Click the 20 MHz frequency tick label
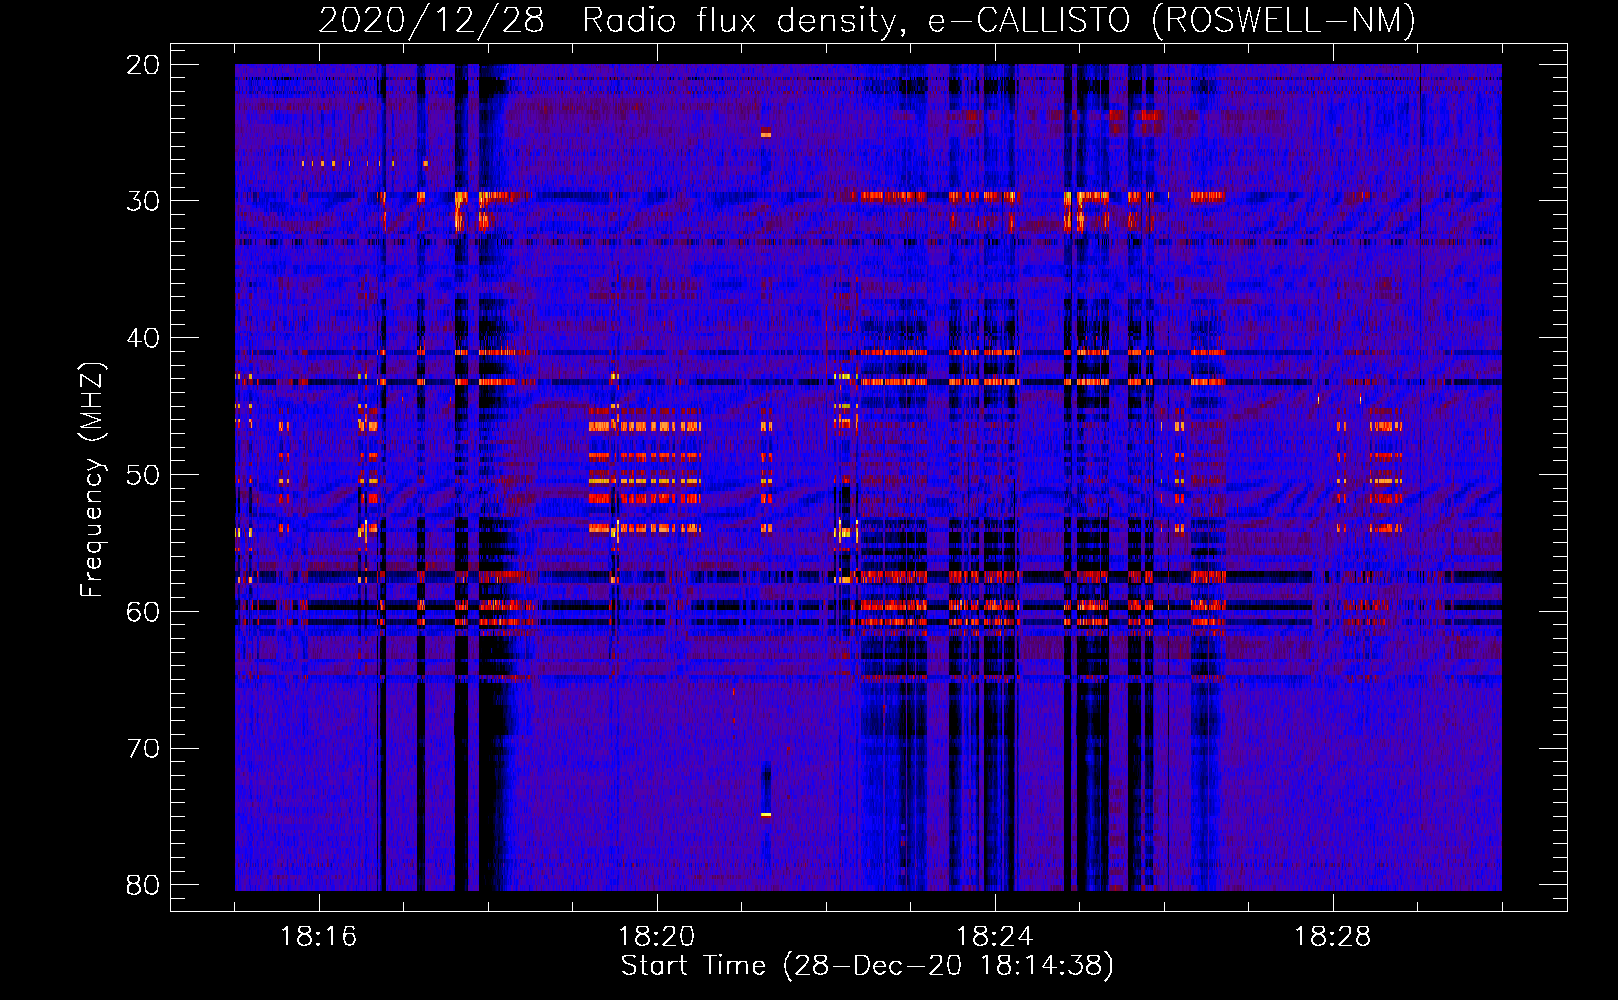 [x=143, y=65]
